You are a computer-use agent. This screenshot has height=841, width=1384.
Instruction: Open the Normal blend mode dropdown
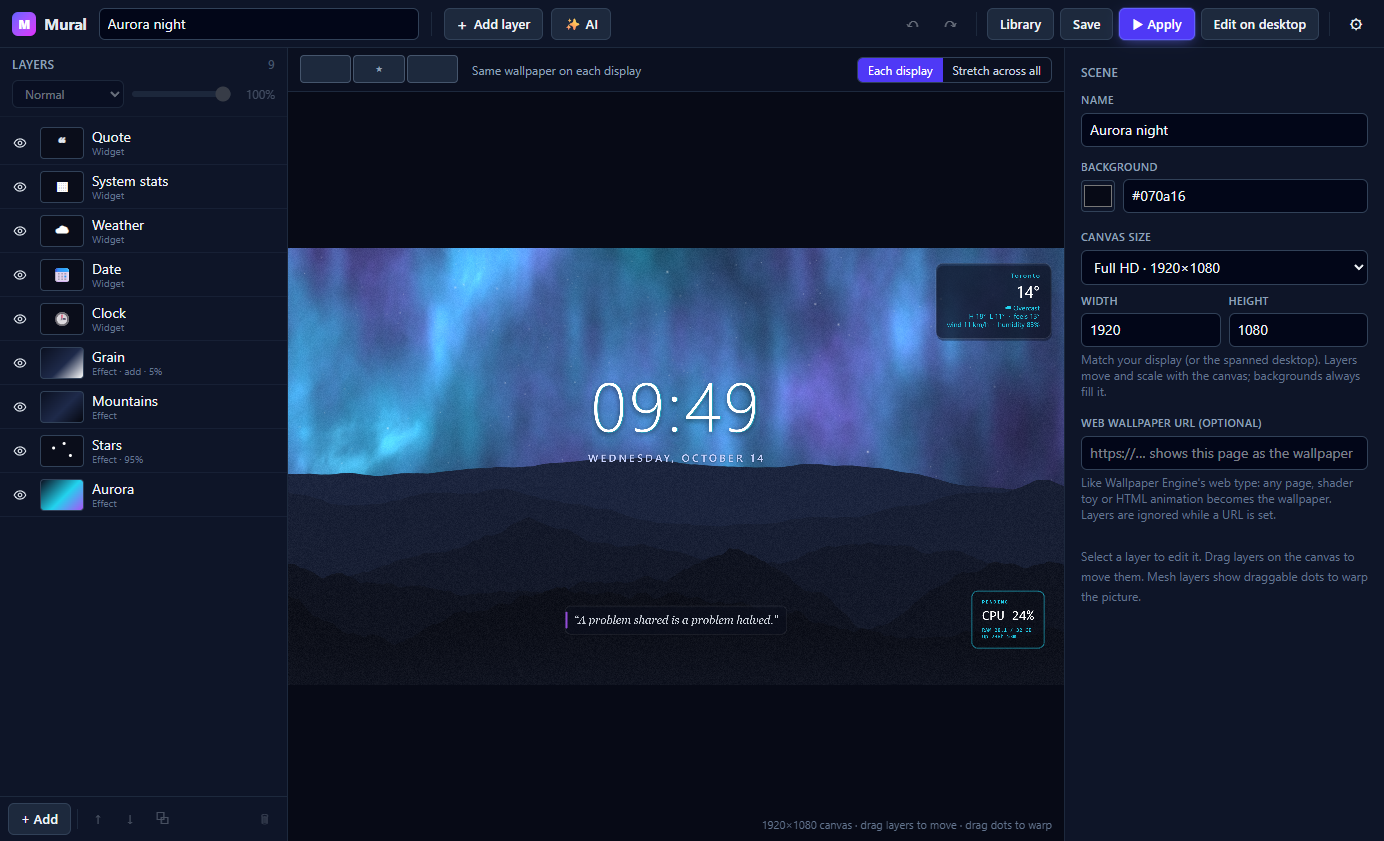pos(68,94)
